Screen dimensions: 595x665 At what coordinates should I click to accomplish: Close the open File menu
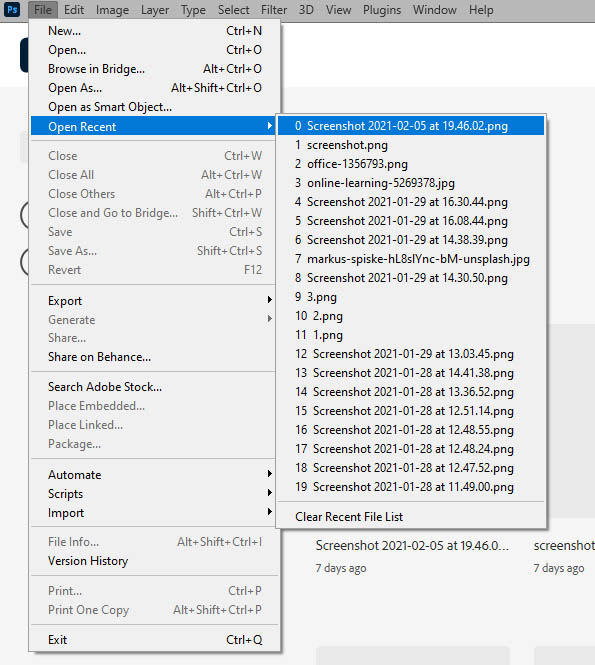[x=43, y=10]
